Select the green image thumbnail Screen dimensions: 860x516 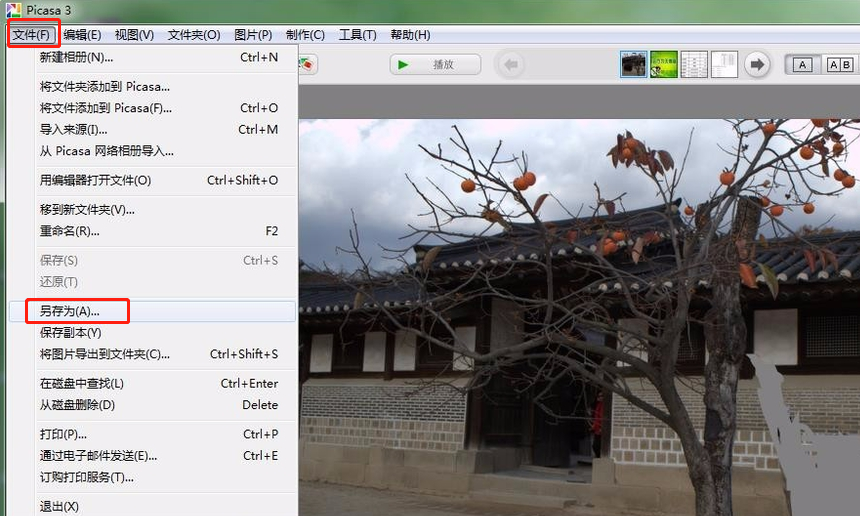pos(664,65)
